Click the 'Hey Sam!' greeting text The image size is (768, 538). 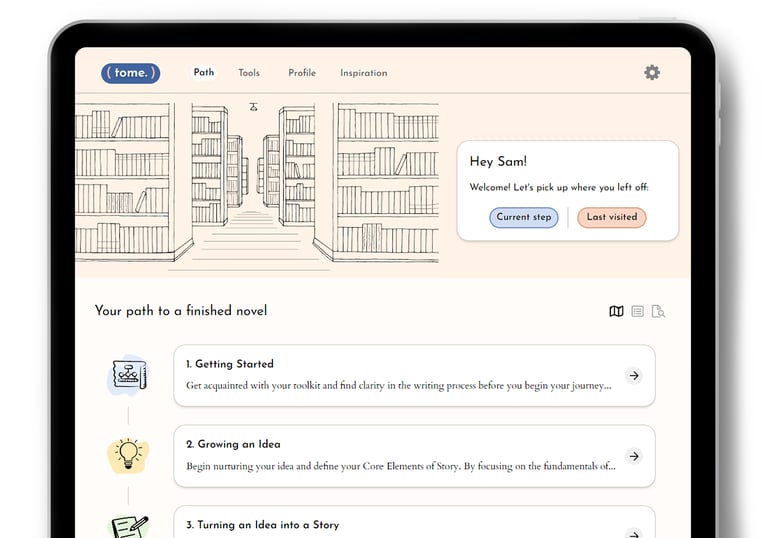(x=498, y=161)
